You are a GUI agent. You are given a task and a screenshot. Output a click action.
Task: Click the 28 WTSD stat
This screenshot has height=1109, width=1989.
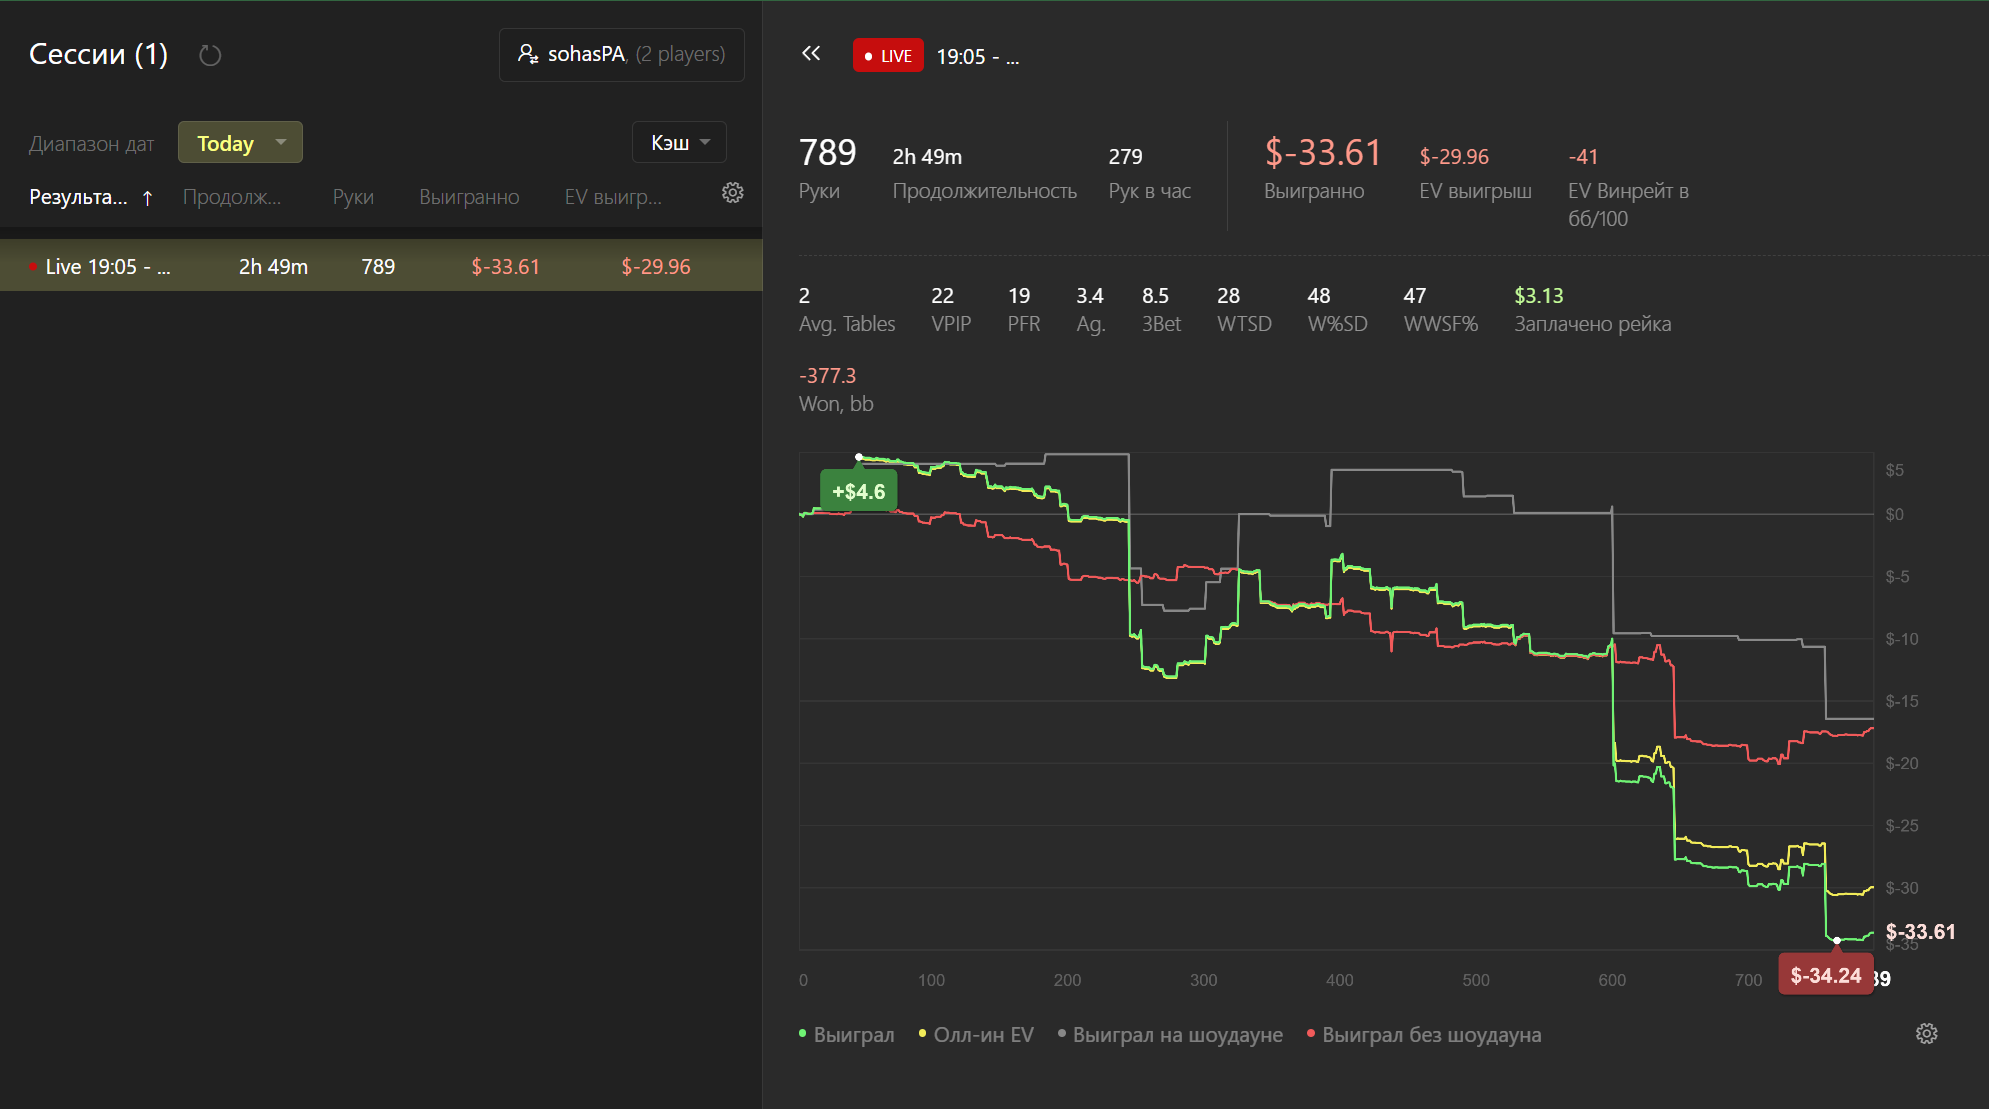click(1244, 309)
